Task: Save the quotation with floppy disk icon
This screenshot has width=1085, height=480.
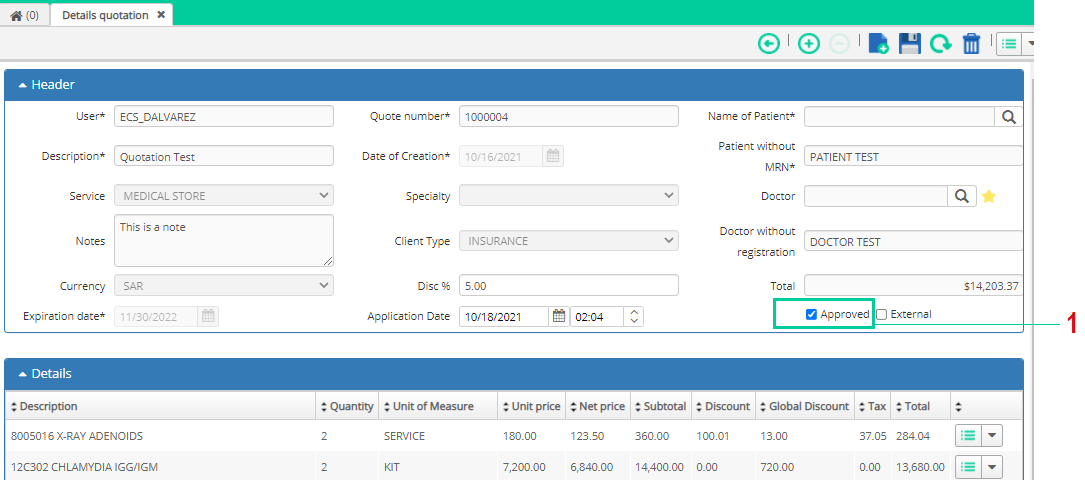Action: [x=909, y=44]
